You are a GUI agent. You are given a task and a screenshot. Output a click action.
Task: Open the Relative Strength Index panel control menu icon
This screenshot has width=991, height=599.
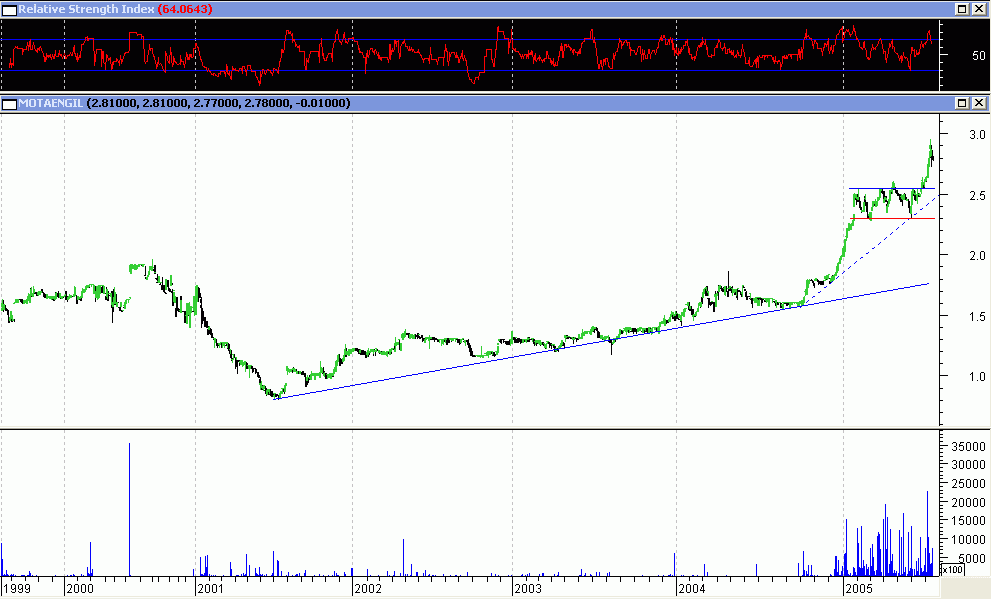click(9, 9)
